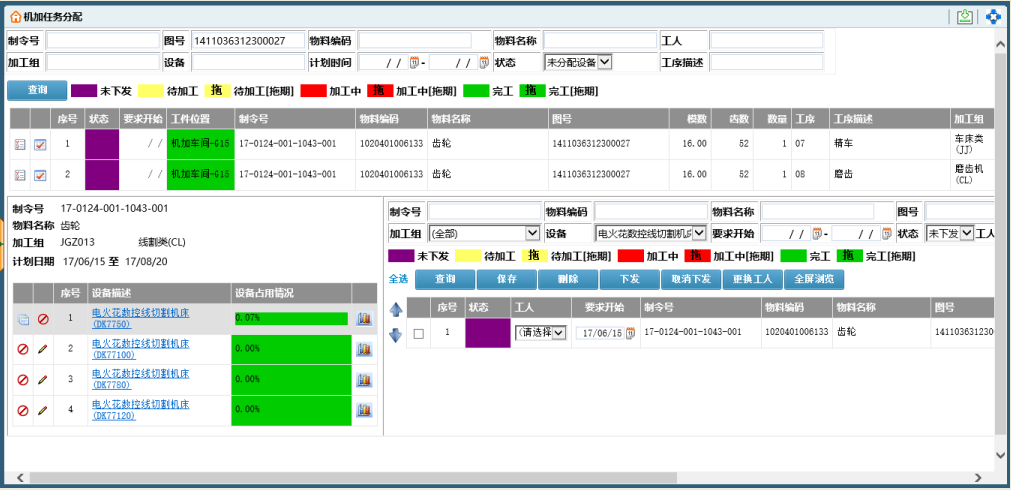Screen dimensions: 1011x490
Task: Open the 电火花数控线切割机床 (DK77100) link
Action: (140, 349)
